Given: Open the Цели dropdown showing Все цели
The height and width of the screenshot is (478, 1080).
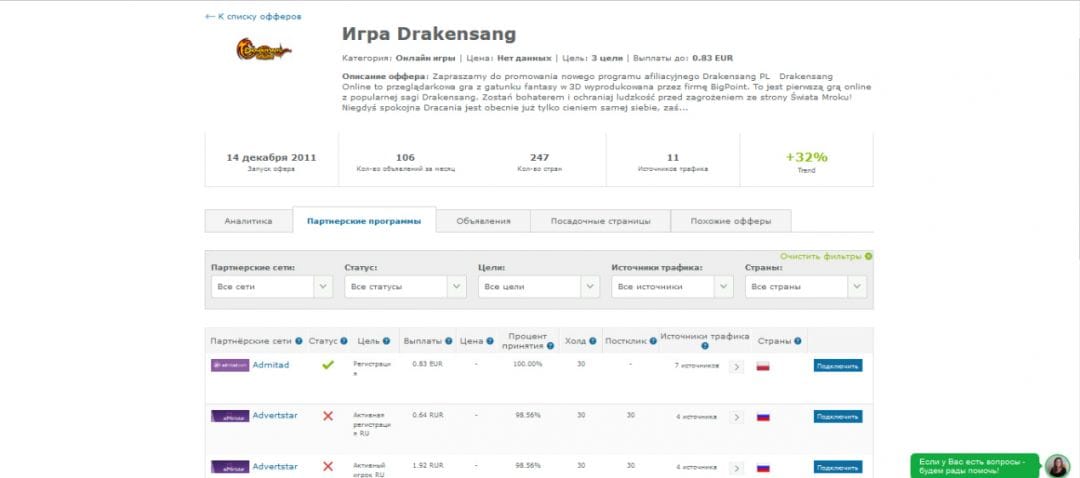Looking at the screenshot, I should click(x=539, y=287).
